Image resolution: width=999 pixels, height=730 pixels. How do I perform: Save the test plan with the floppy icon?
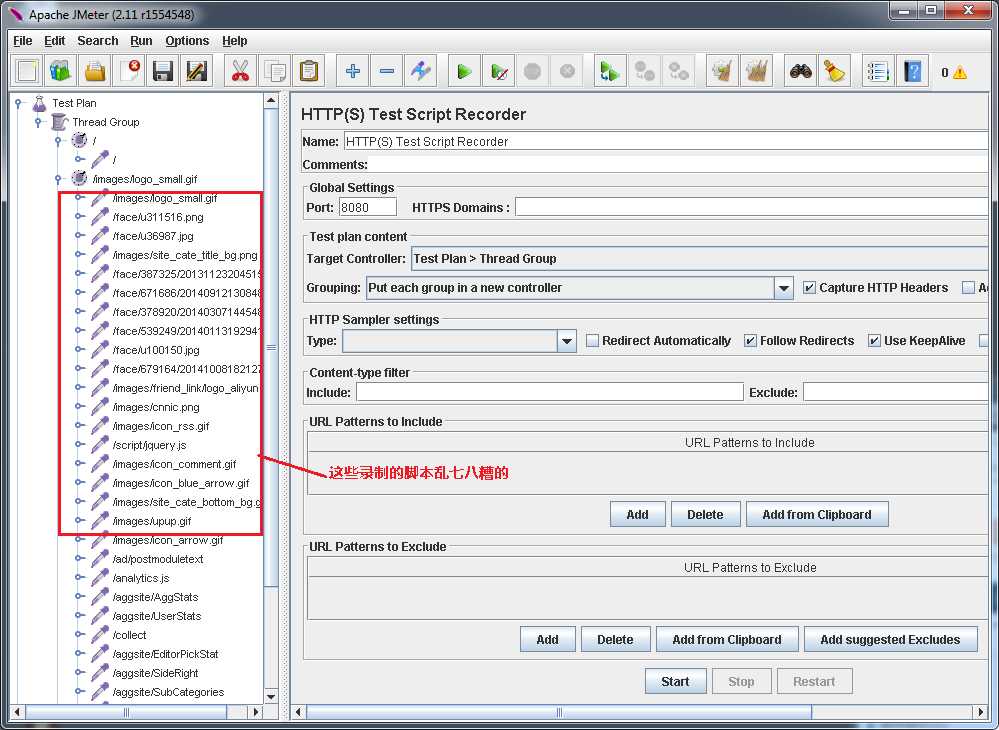pos(162,71)
